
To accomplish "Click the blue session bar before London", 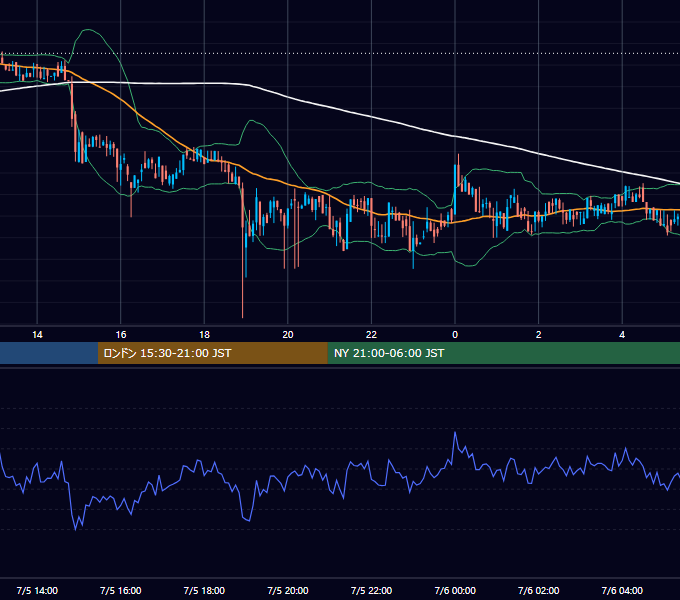I will point(49,353).
